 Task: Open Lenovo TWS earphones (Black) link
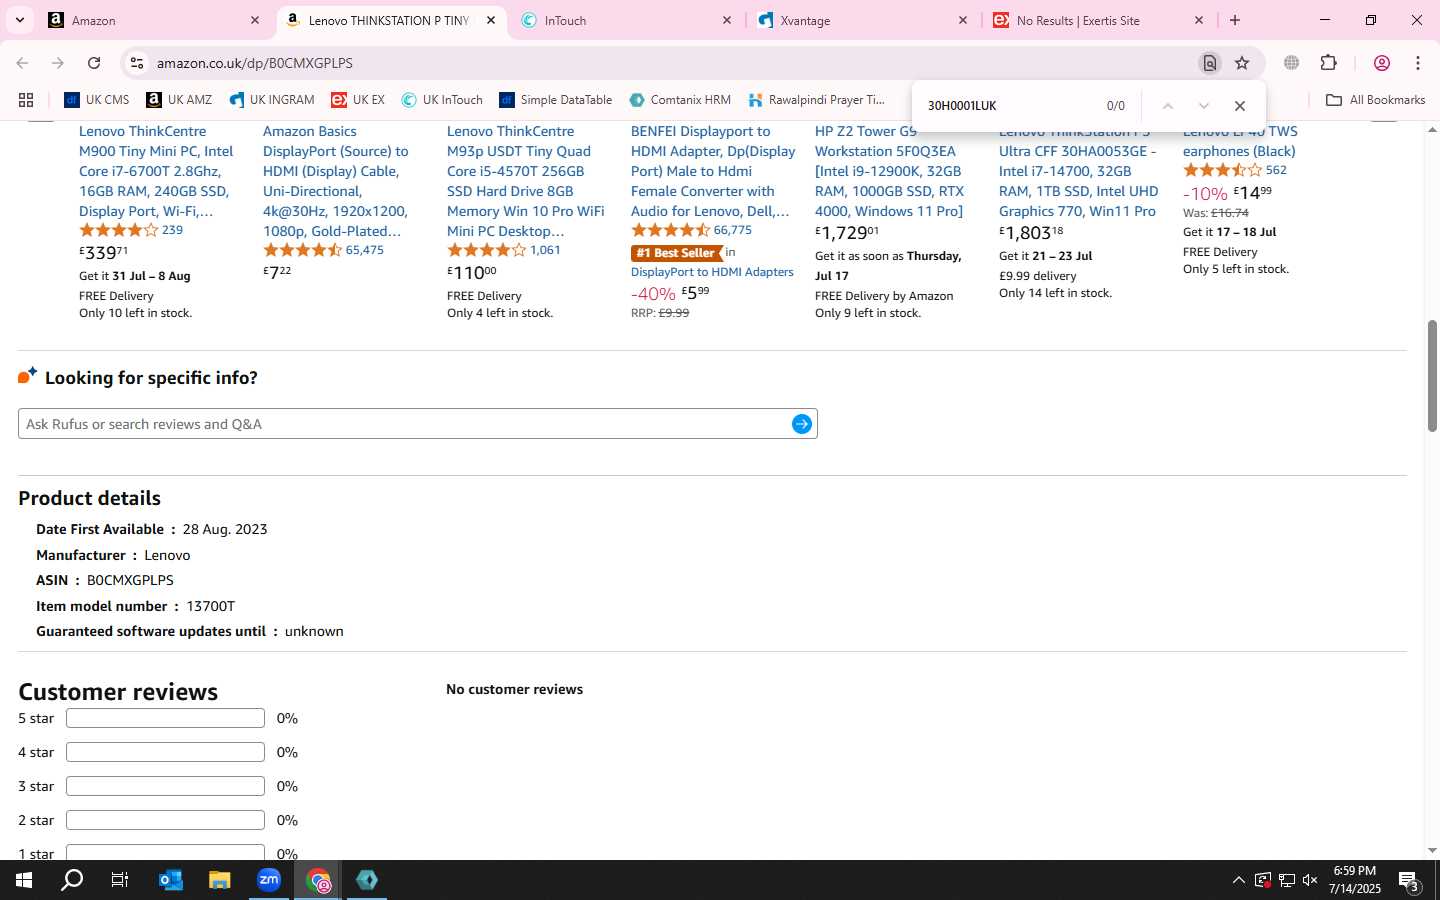click(1240, 141)
